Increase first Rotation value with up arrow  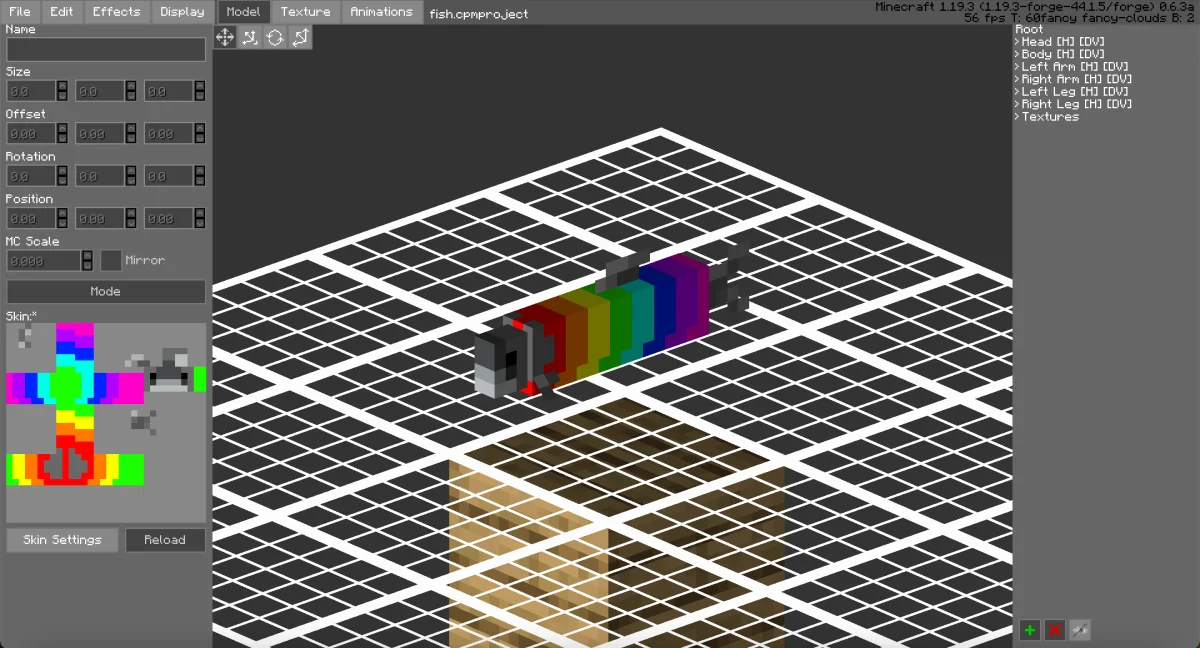(62, 171)
